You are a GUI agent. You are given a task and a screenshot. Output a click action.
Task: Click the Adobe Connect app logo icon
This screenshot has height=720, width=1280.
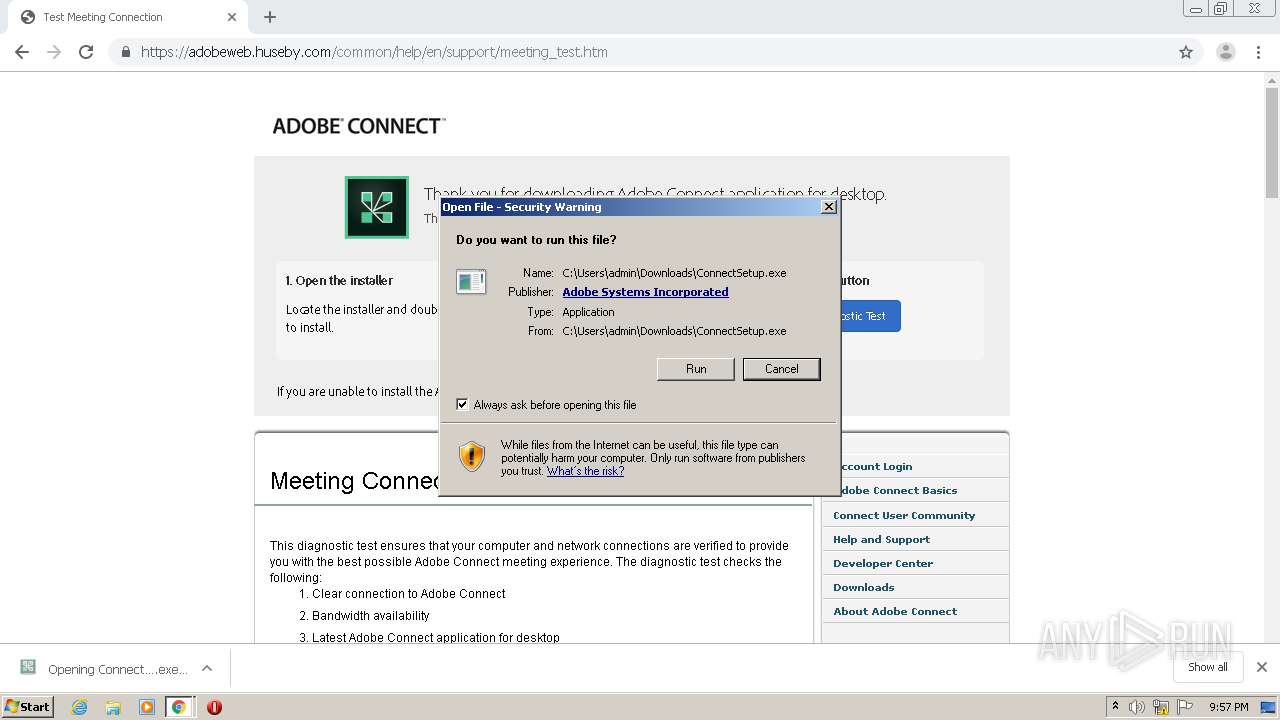(377, 207)
